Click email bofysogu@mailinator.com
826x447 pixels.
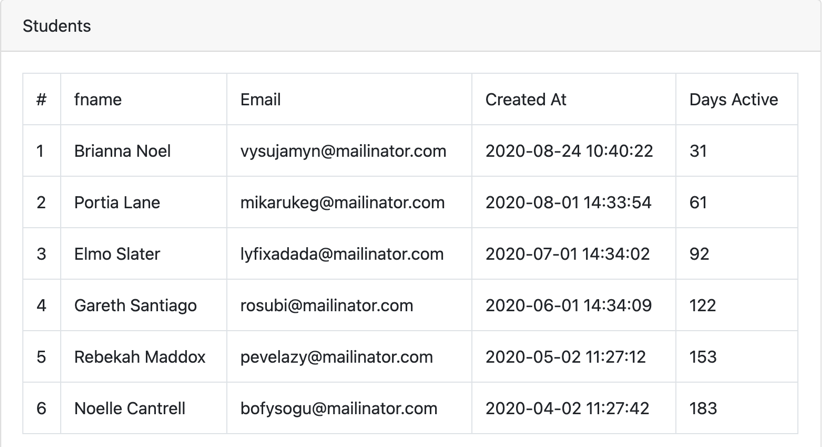(339, 409)
